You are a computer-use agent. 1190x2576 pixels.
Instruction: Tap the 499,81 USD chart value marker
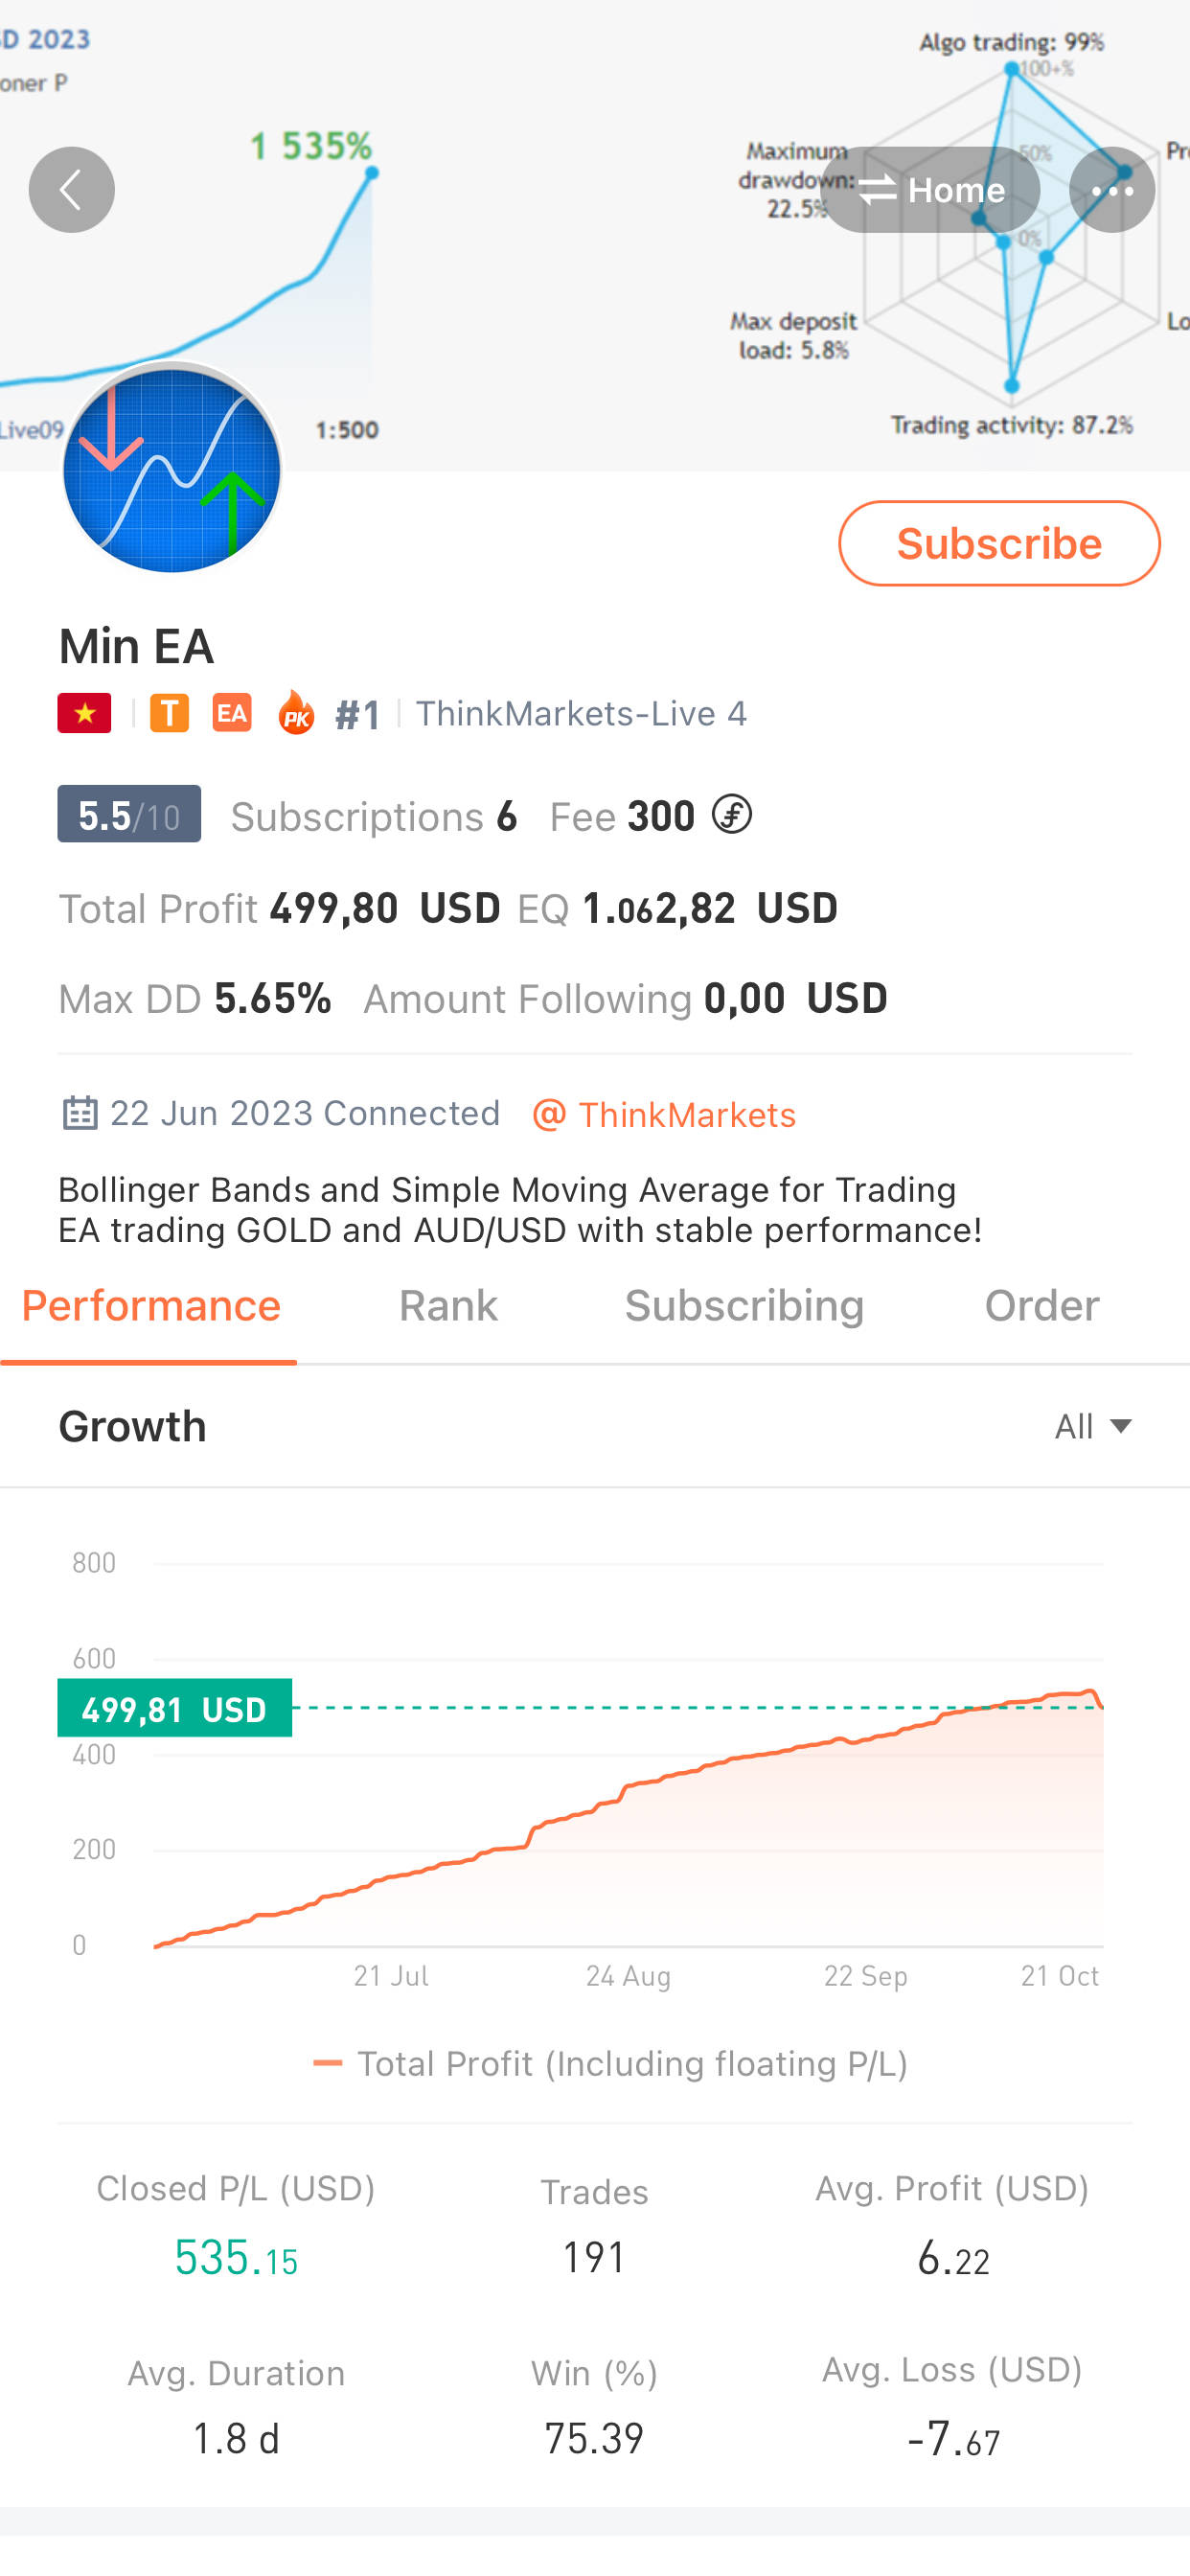point(175,1708)
